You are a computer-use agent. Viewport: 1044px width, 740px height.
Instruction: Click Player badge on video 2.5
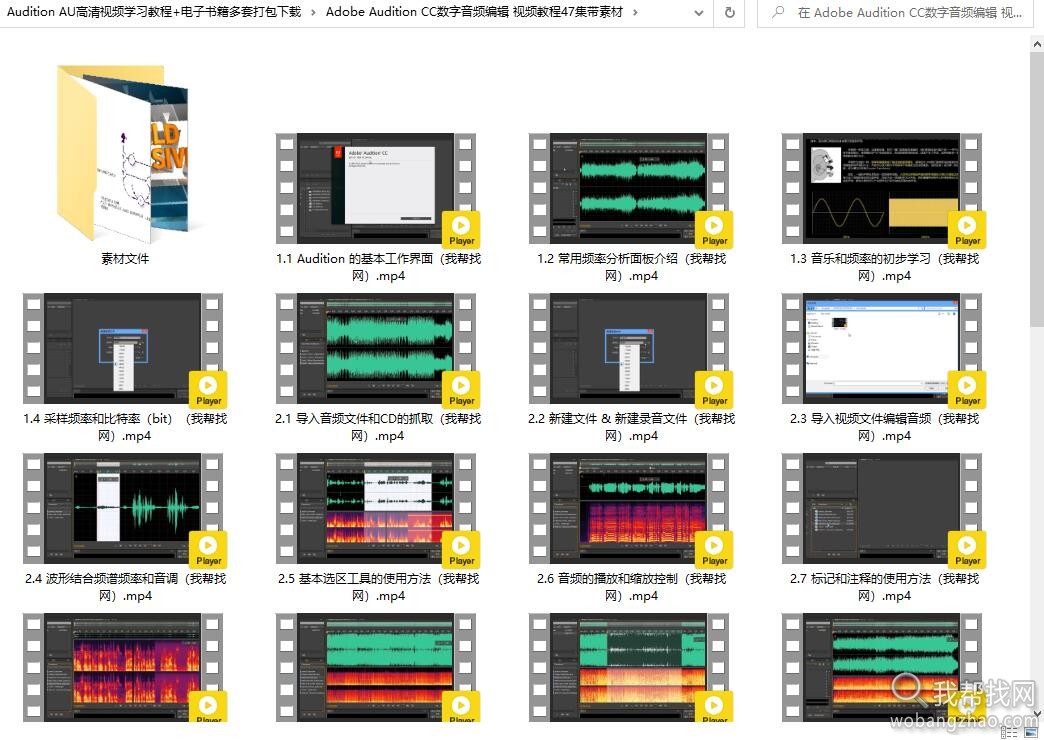[461, 550]
